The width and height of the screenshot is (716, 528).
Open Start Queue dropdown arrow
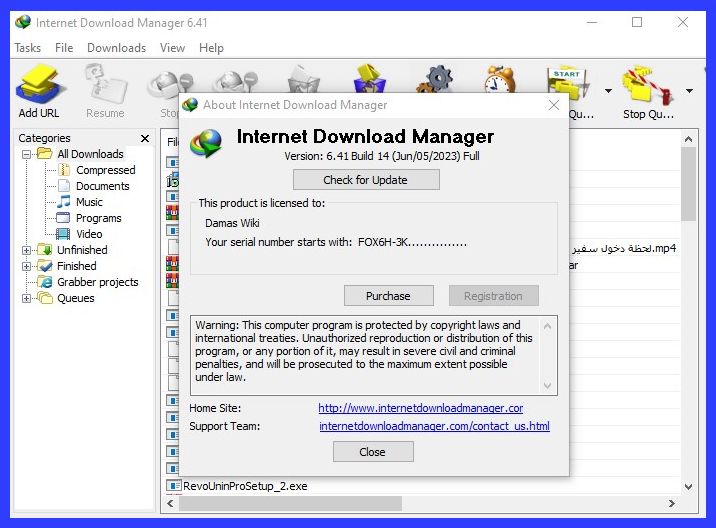pyautogui.click(x=608, y=91)
